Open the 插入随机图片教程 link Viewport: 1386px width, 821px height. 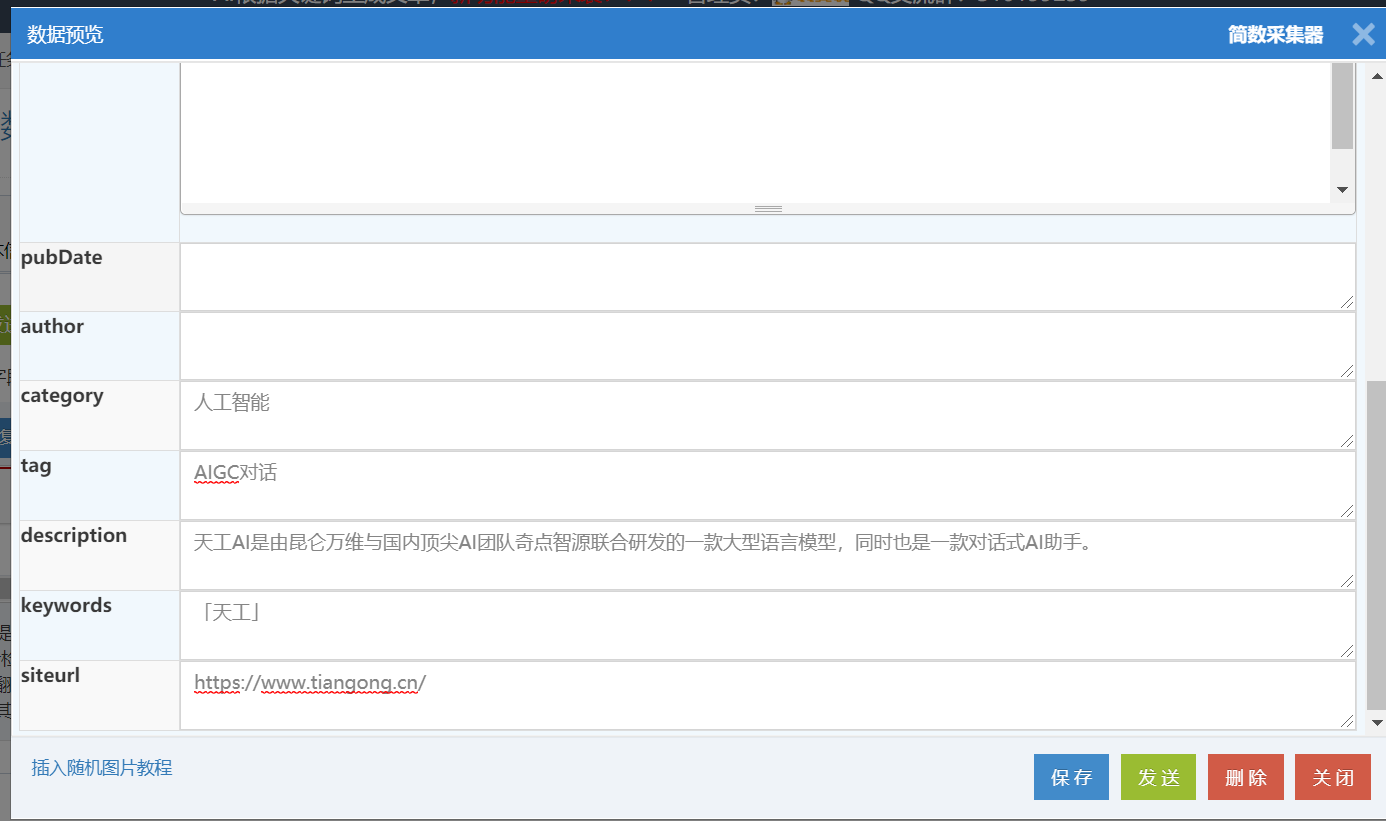tap(102, 768)
